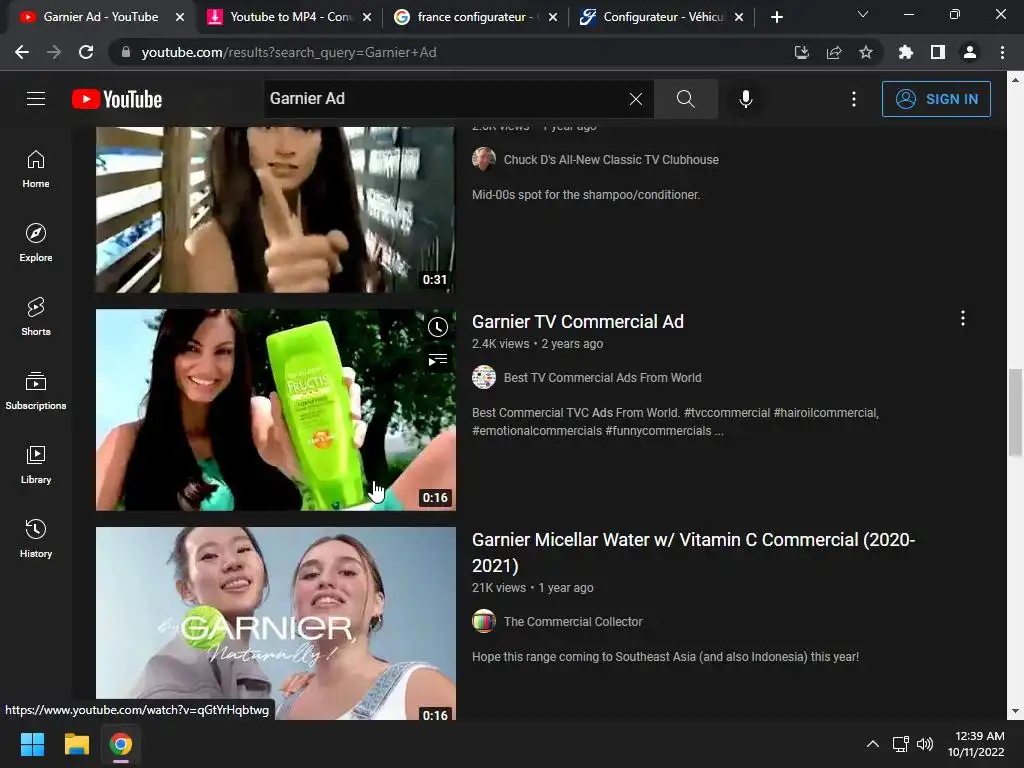Install app icon in address bar
This screenshot has width=1024, height=768.
pos(802,52)
